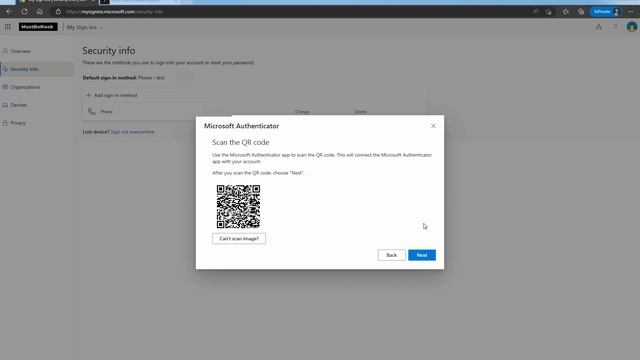Open browser Settings and more ellipsis

631,12
